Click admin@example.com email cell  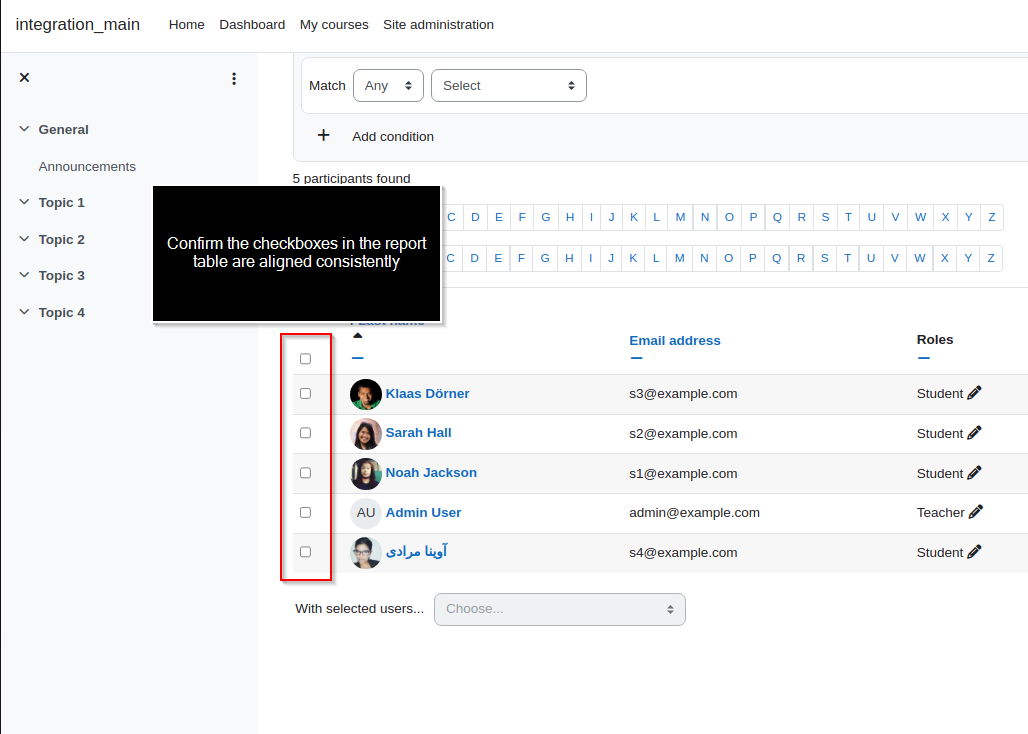[x=694, y=512]
